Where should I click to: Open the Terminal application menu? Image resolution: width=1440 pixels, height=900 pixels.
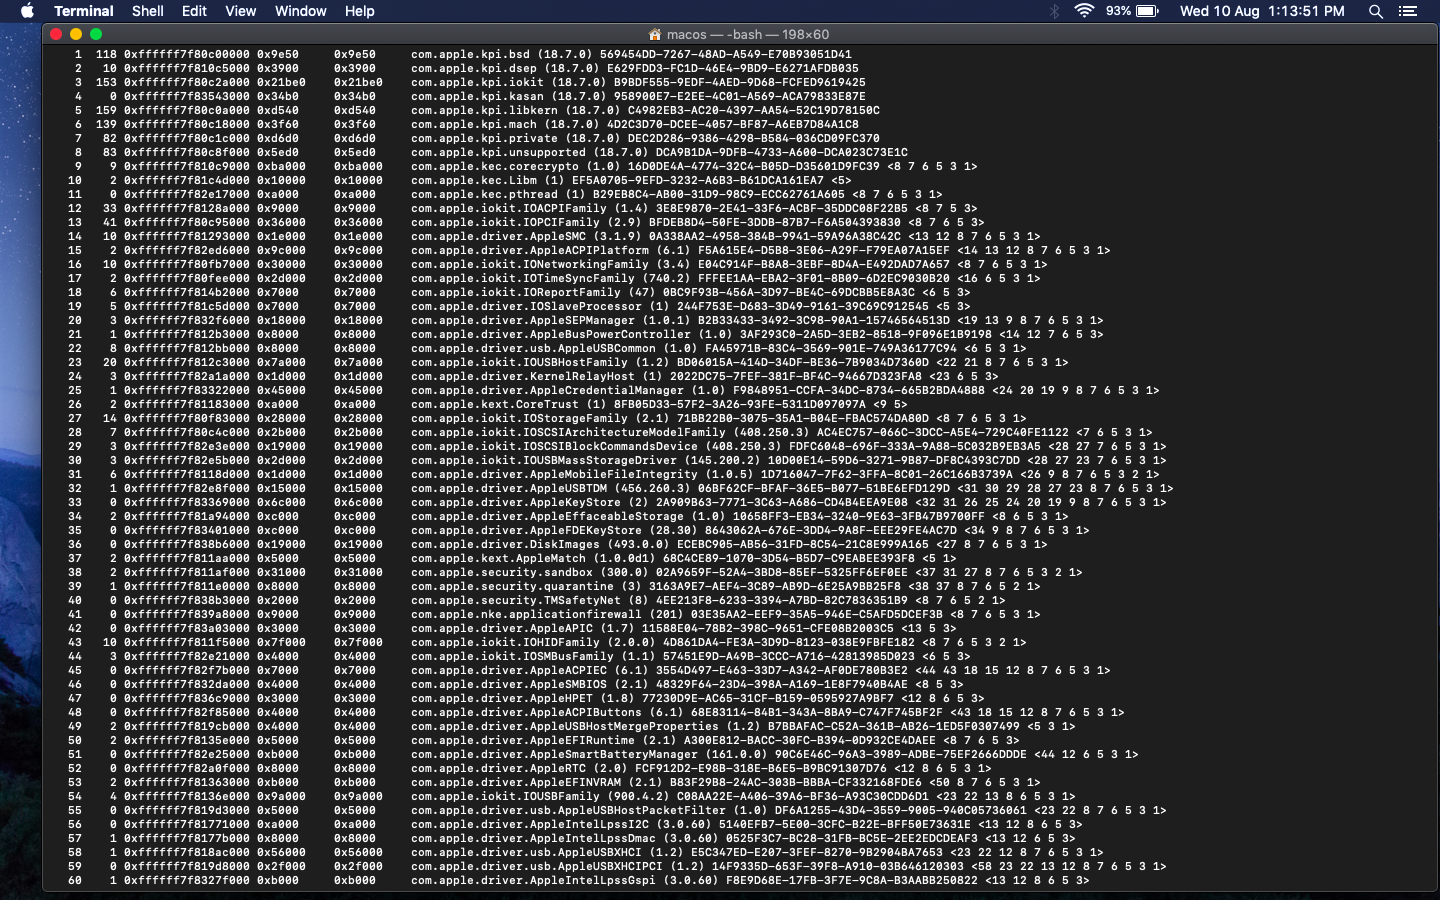pos(84,11)
